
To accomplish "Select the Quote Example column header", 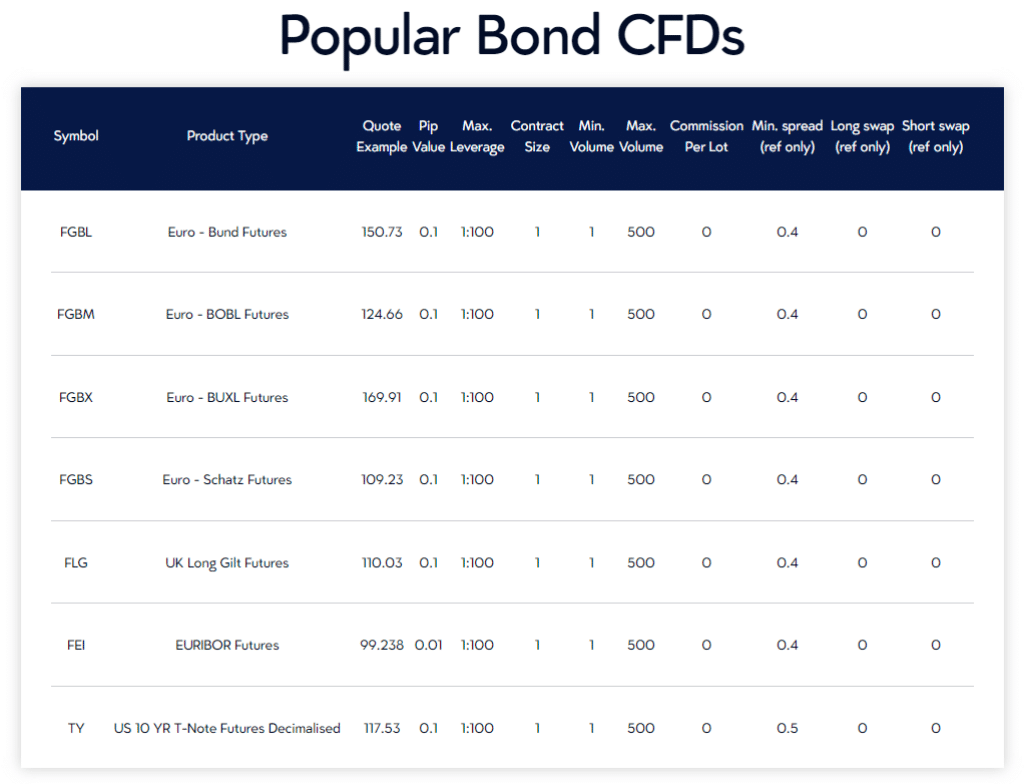I will (382, 136).
